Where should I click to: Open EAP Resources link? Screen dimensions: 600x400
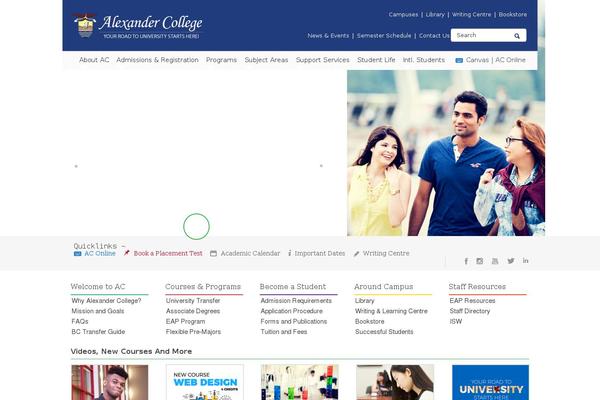[x=472, y=301]
